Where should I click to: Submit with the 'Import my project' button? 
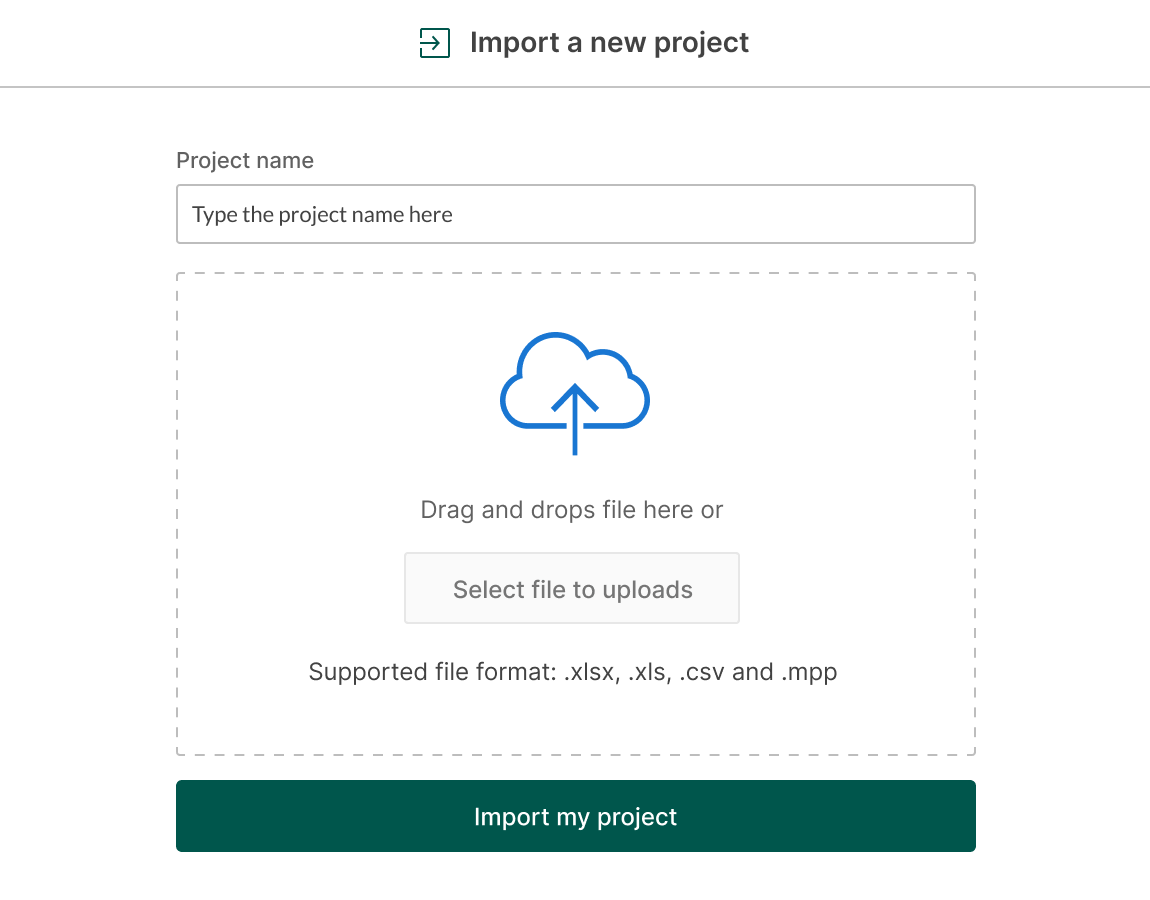pos(575,816)
